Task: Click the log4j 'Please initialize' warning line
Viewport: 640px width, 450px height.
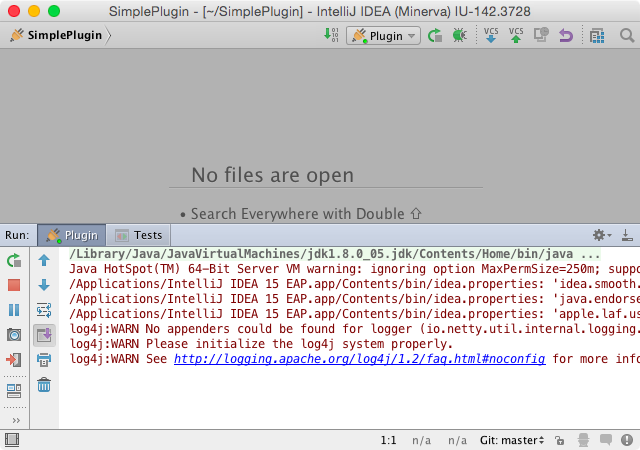Action: [x=261, y=344]
